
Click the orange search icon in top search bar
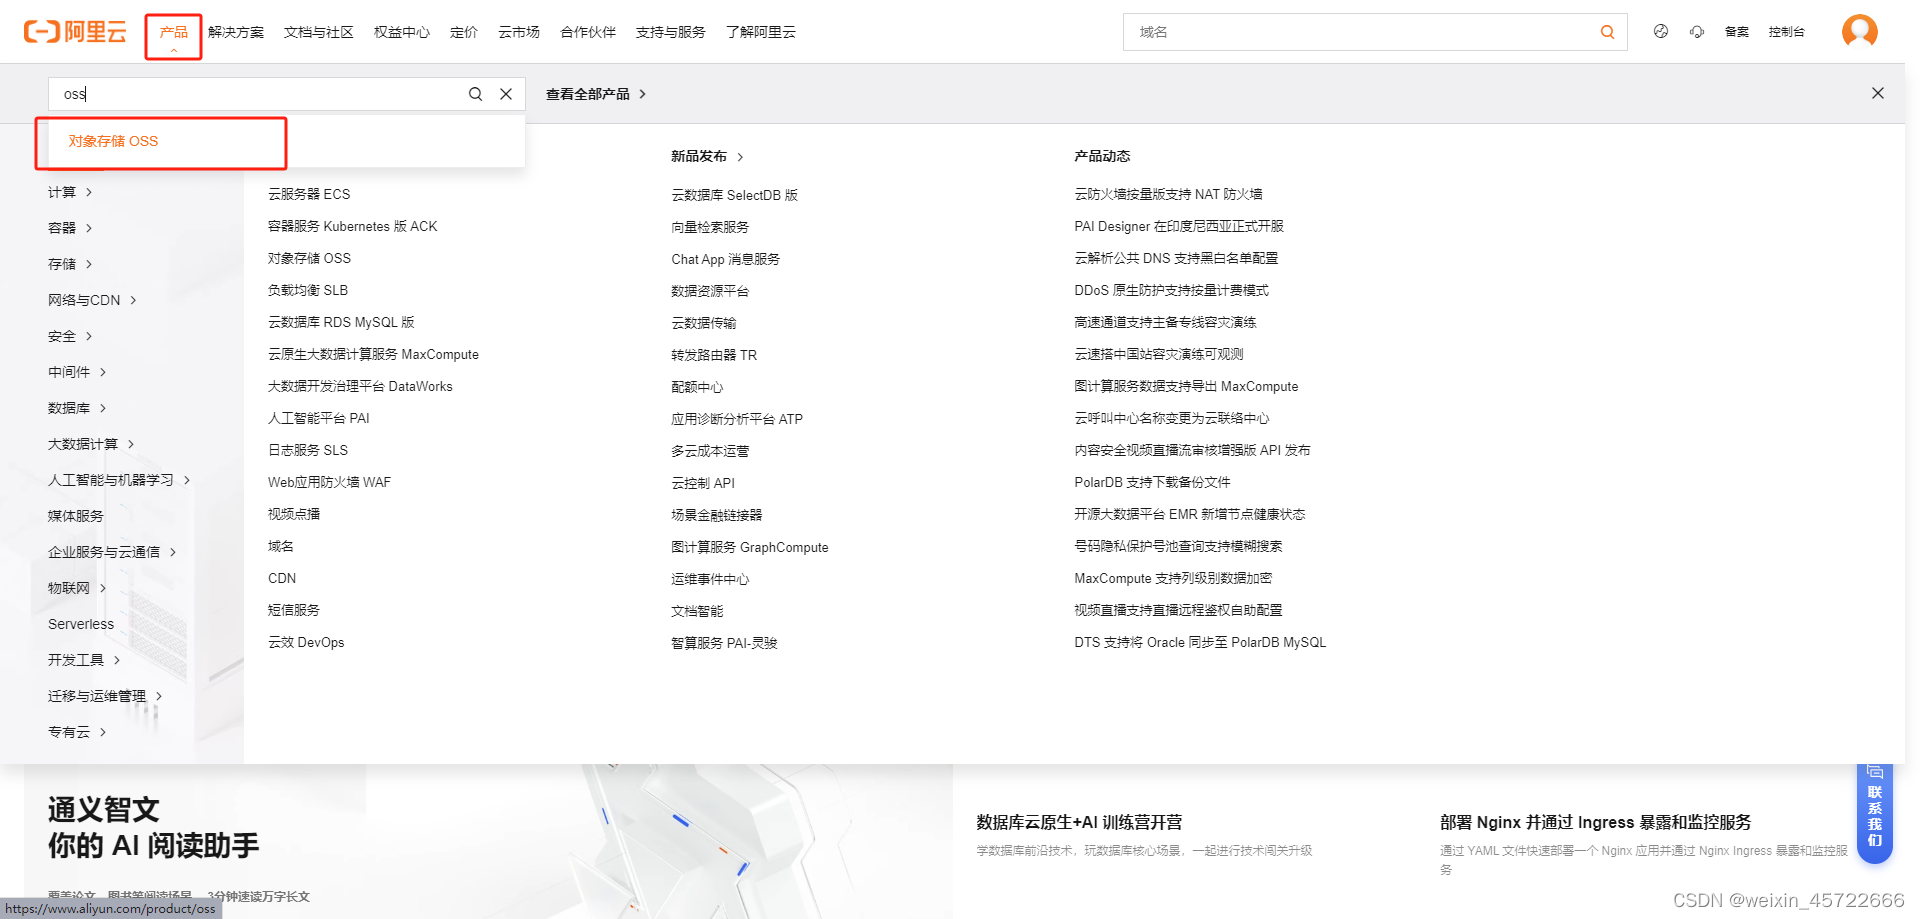(1607, 32)
